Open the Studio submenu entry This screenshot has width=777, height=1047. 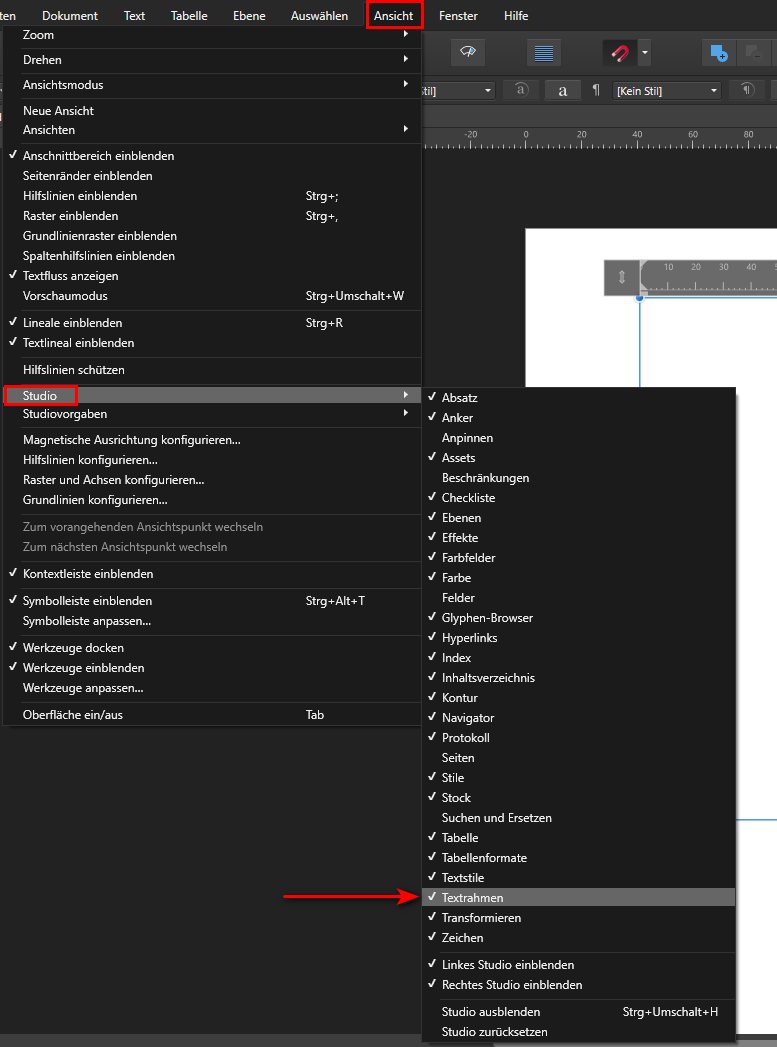point(212,395)
